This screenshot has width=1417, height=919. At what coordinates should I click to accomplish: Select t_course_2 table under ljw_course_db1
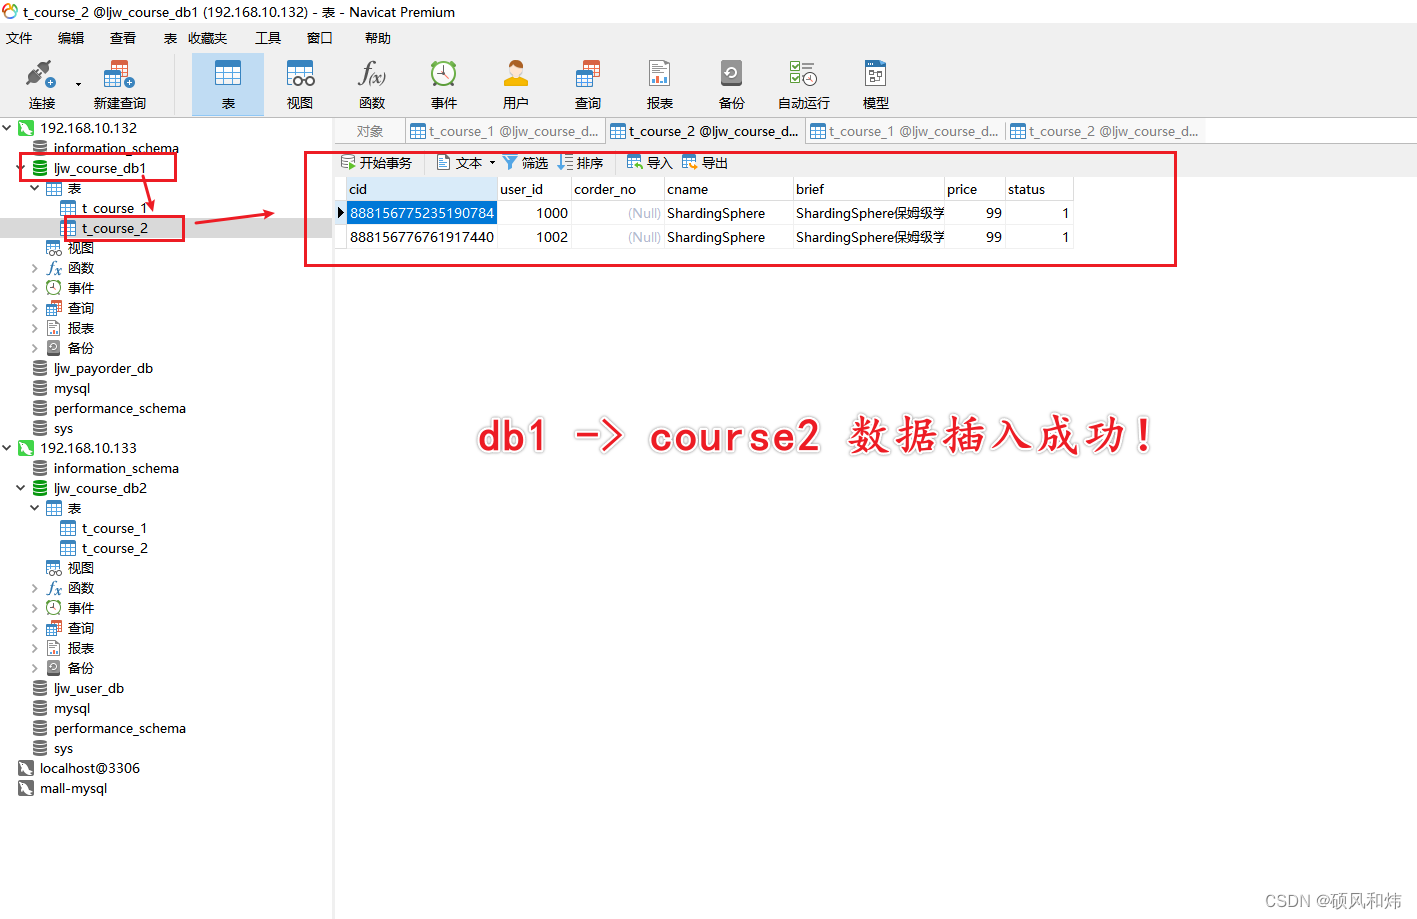[114, 228]
